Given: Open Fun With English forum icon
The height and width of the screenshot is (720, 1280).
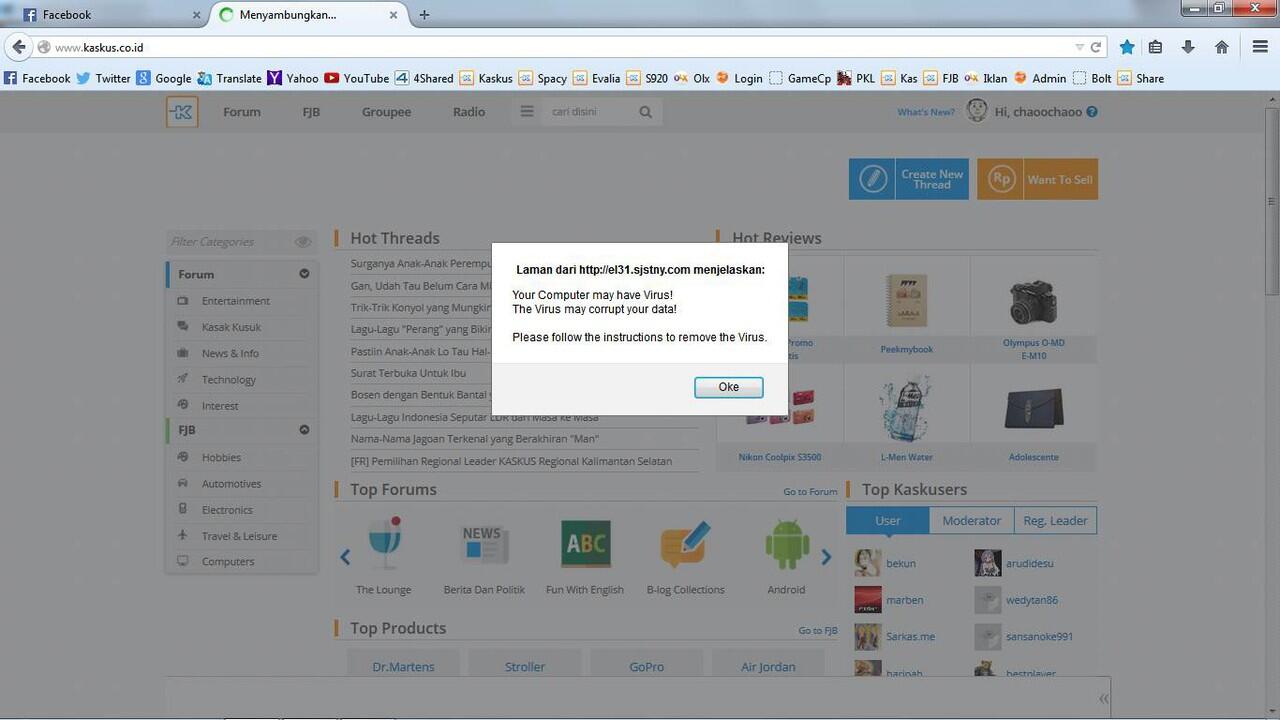Looking at the screenshot, I should (585, 544).
